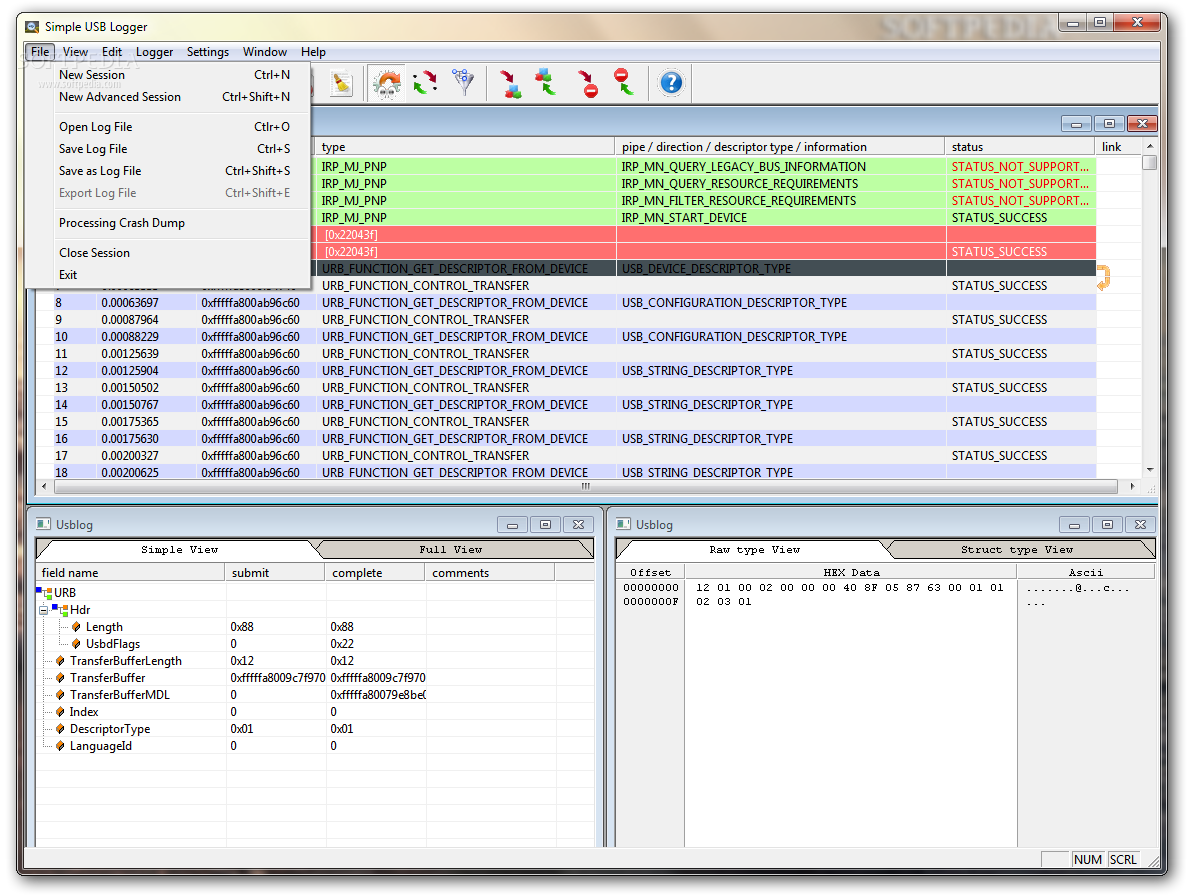Click the 'HEX Data' column header
Viewport: 1188px width, 896px height.
pyautogui.click(x=851, y=572)
